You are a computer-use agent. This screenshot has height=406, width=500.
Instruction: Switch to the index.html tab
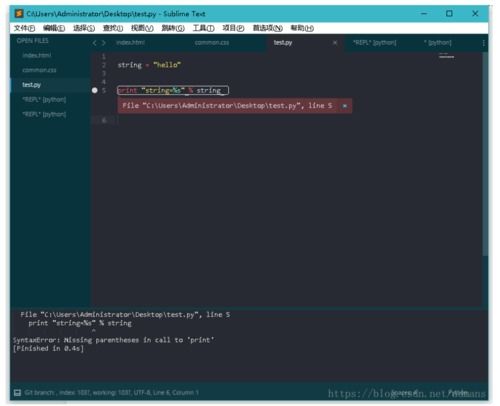(x=130, y=43)
